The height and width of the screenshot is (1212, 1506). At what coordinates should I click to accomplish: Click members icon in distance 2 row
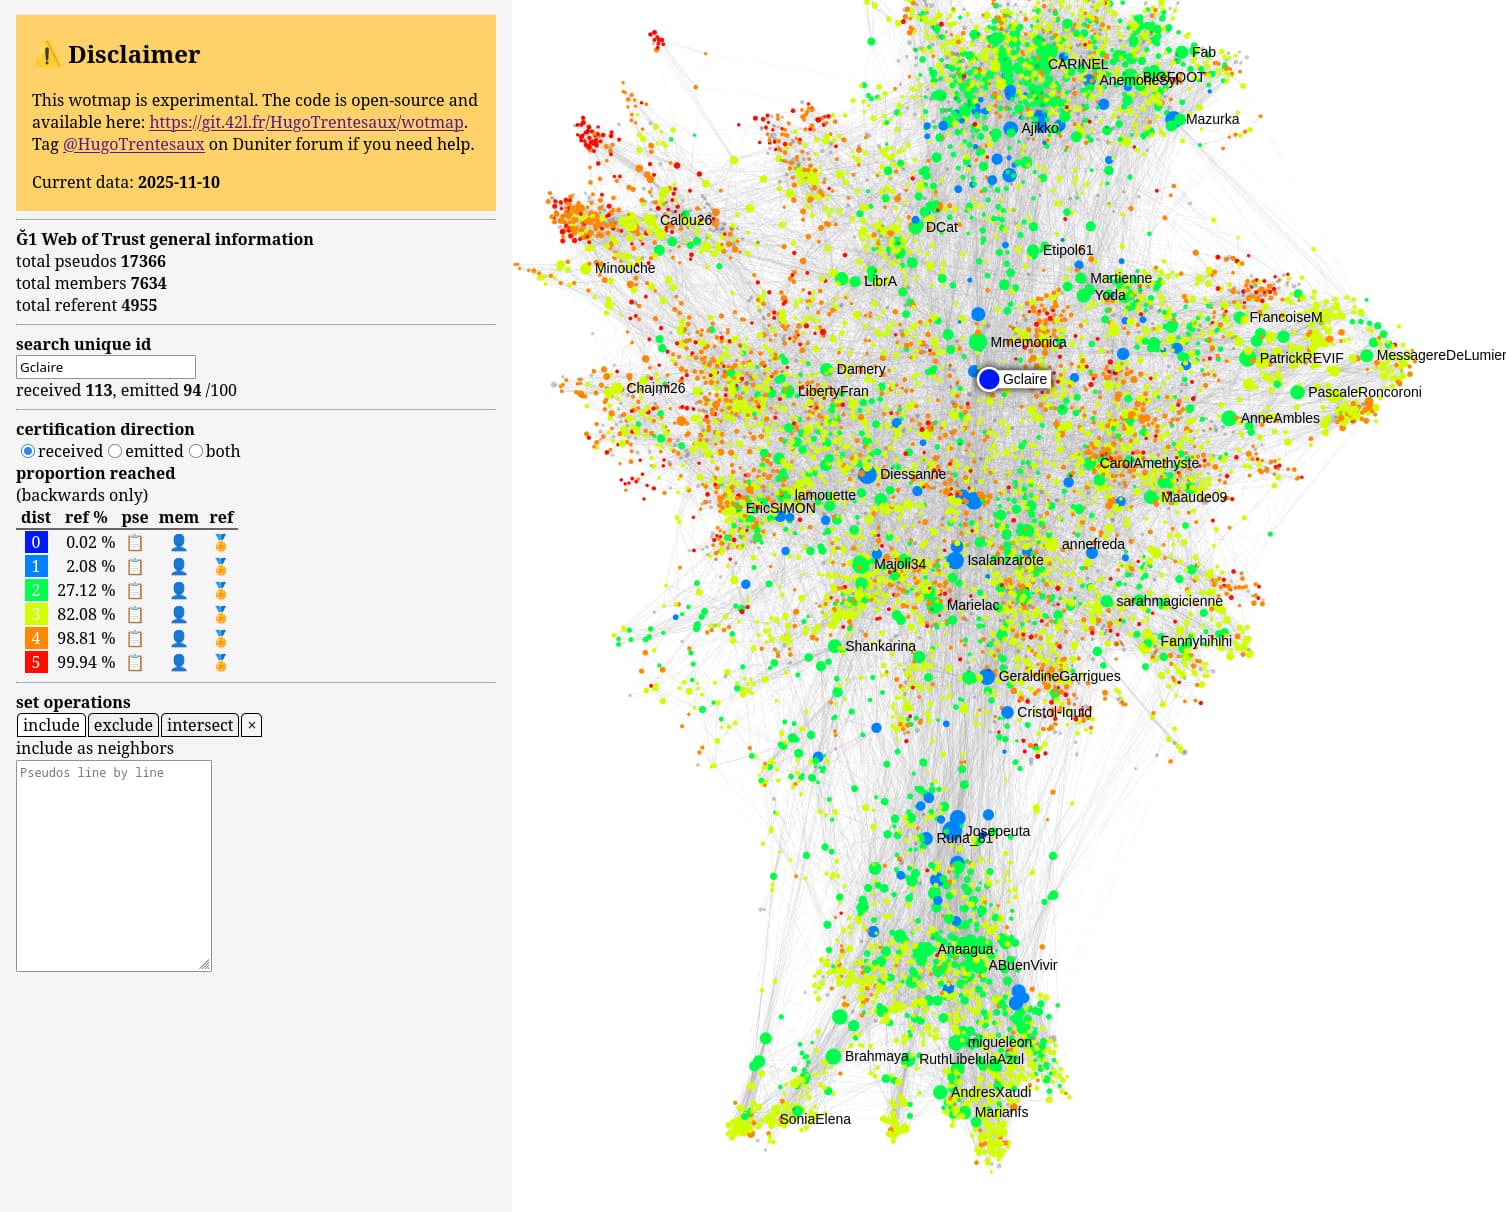[179, 591]
